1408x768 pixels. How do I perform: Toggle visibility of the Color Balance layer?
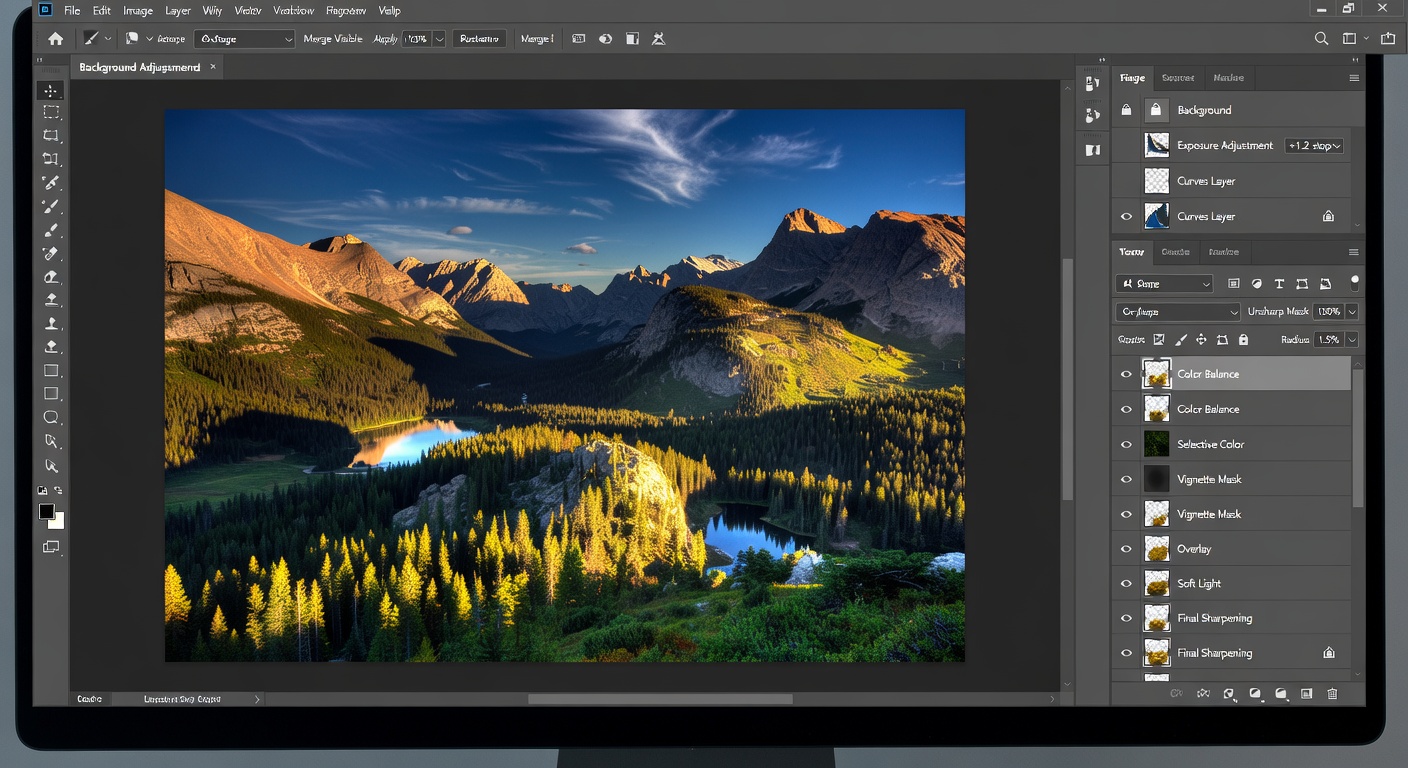pos(1126,373)
